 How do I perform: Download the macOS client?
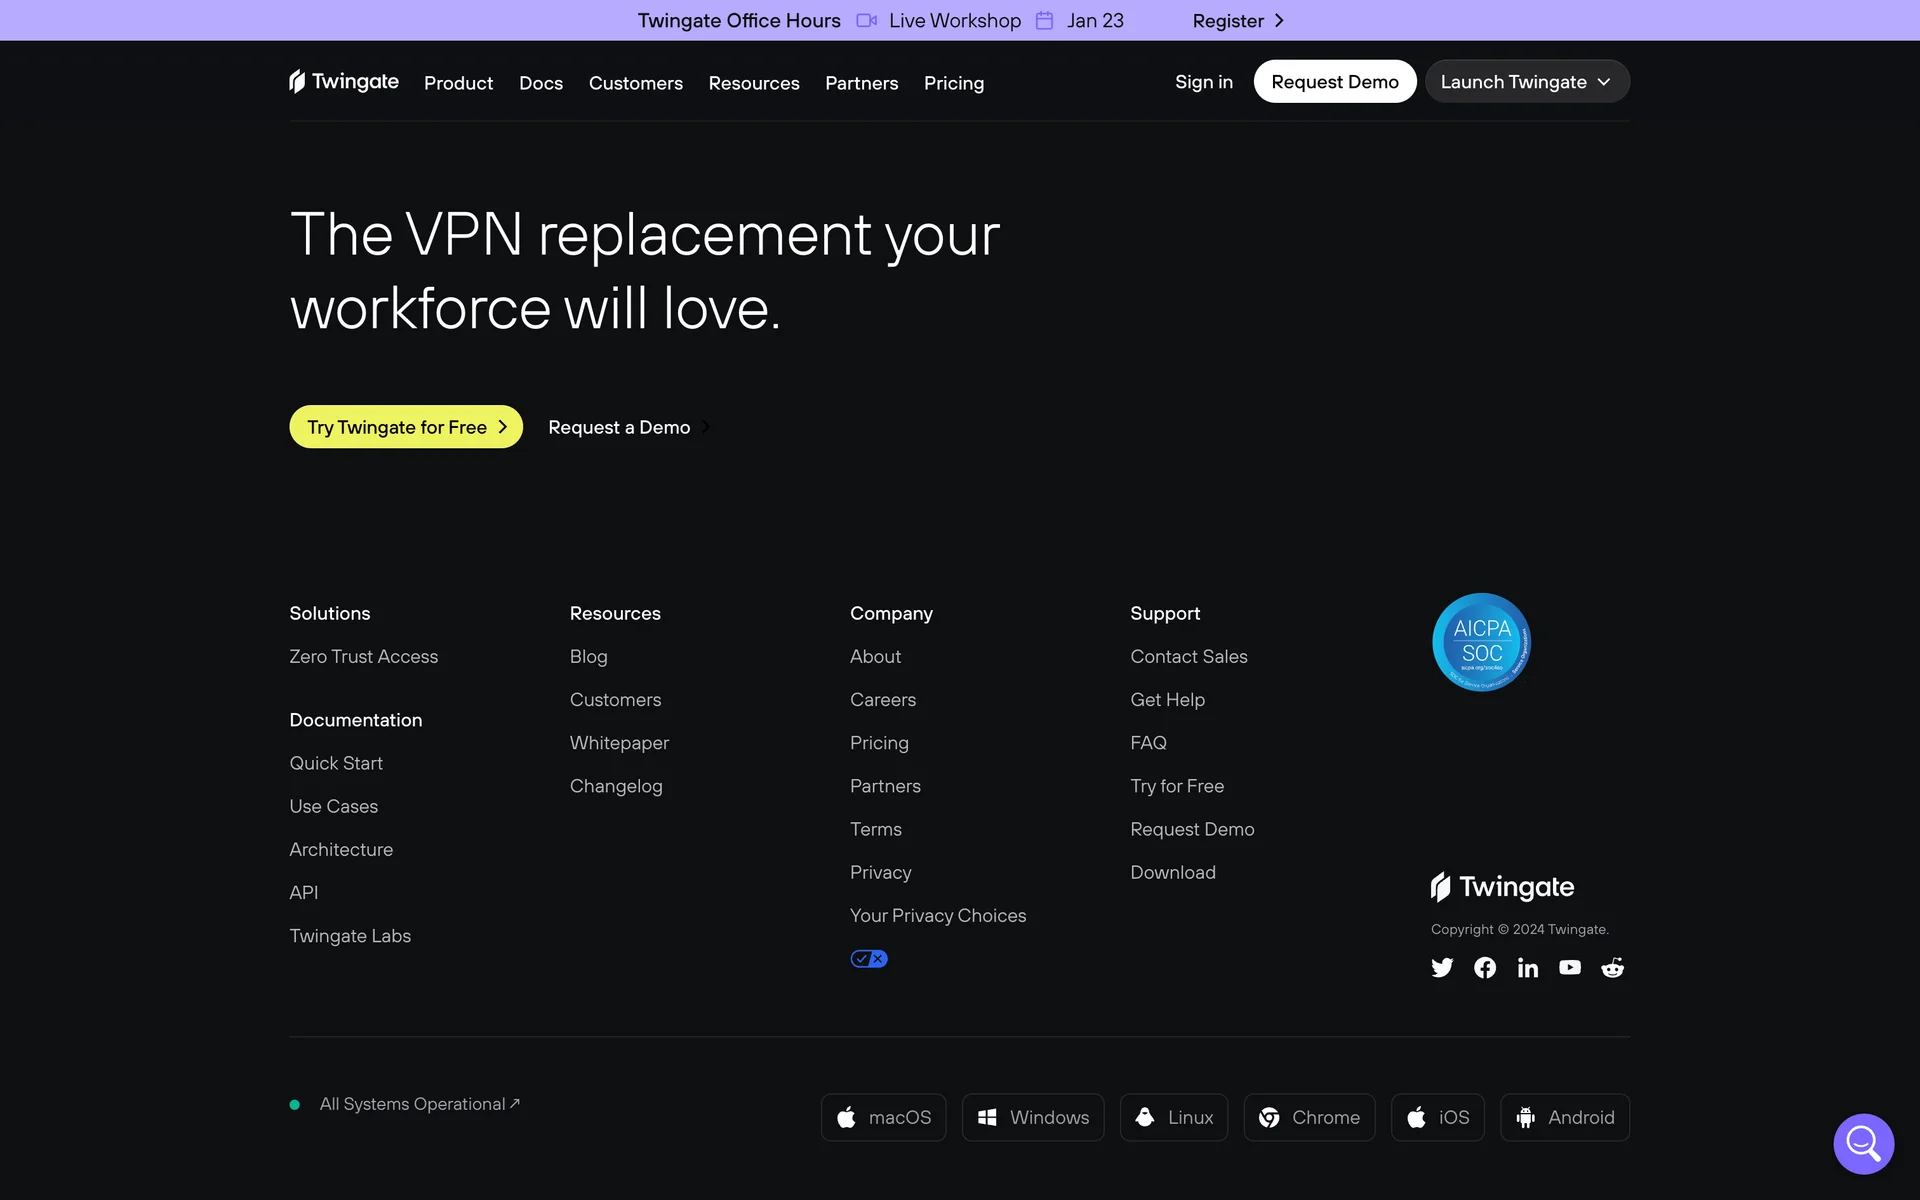(883, 1117)
